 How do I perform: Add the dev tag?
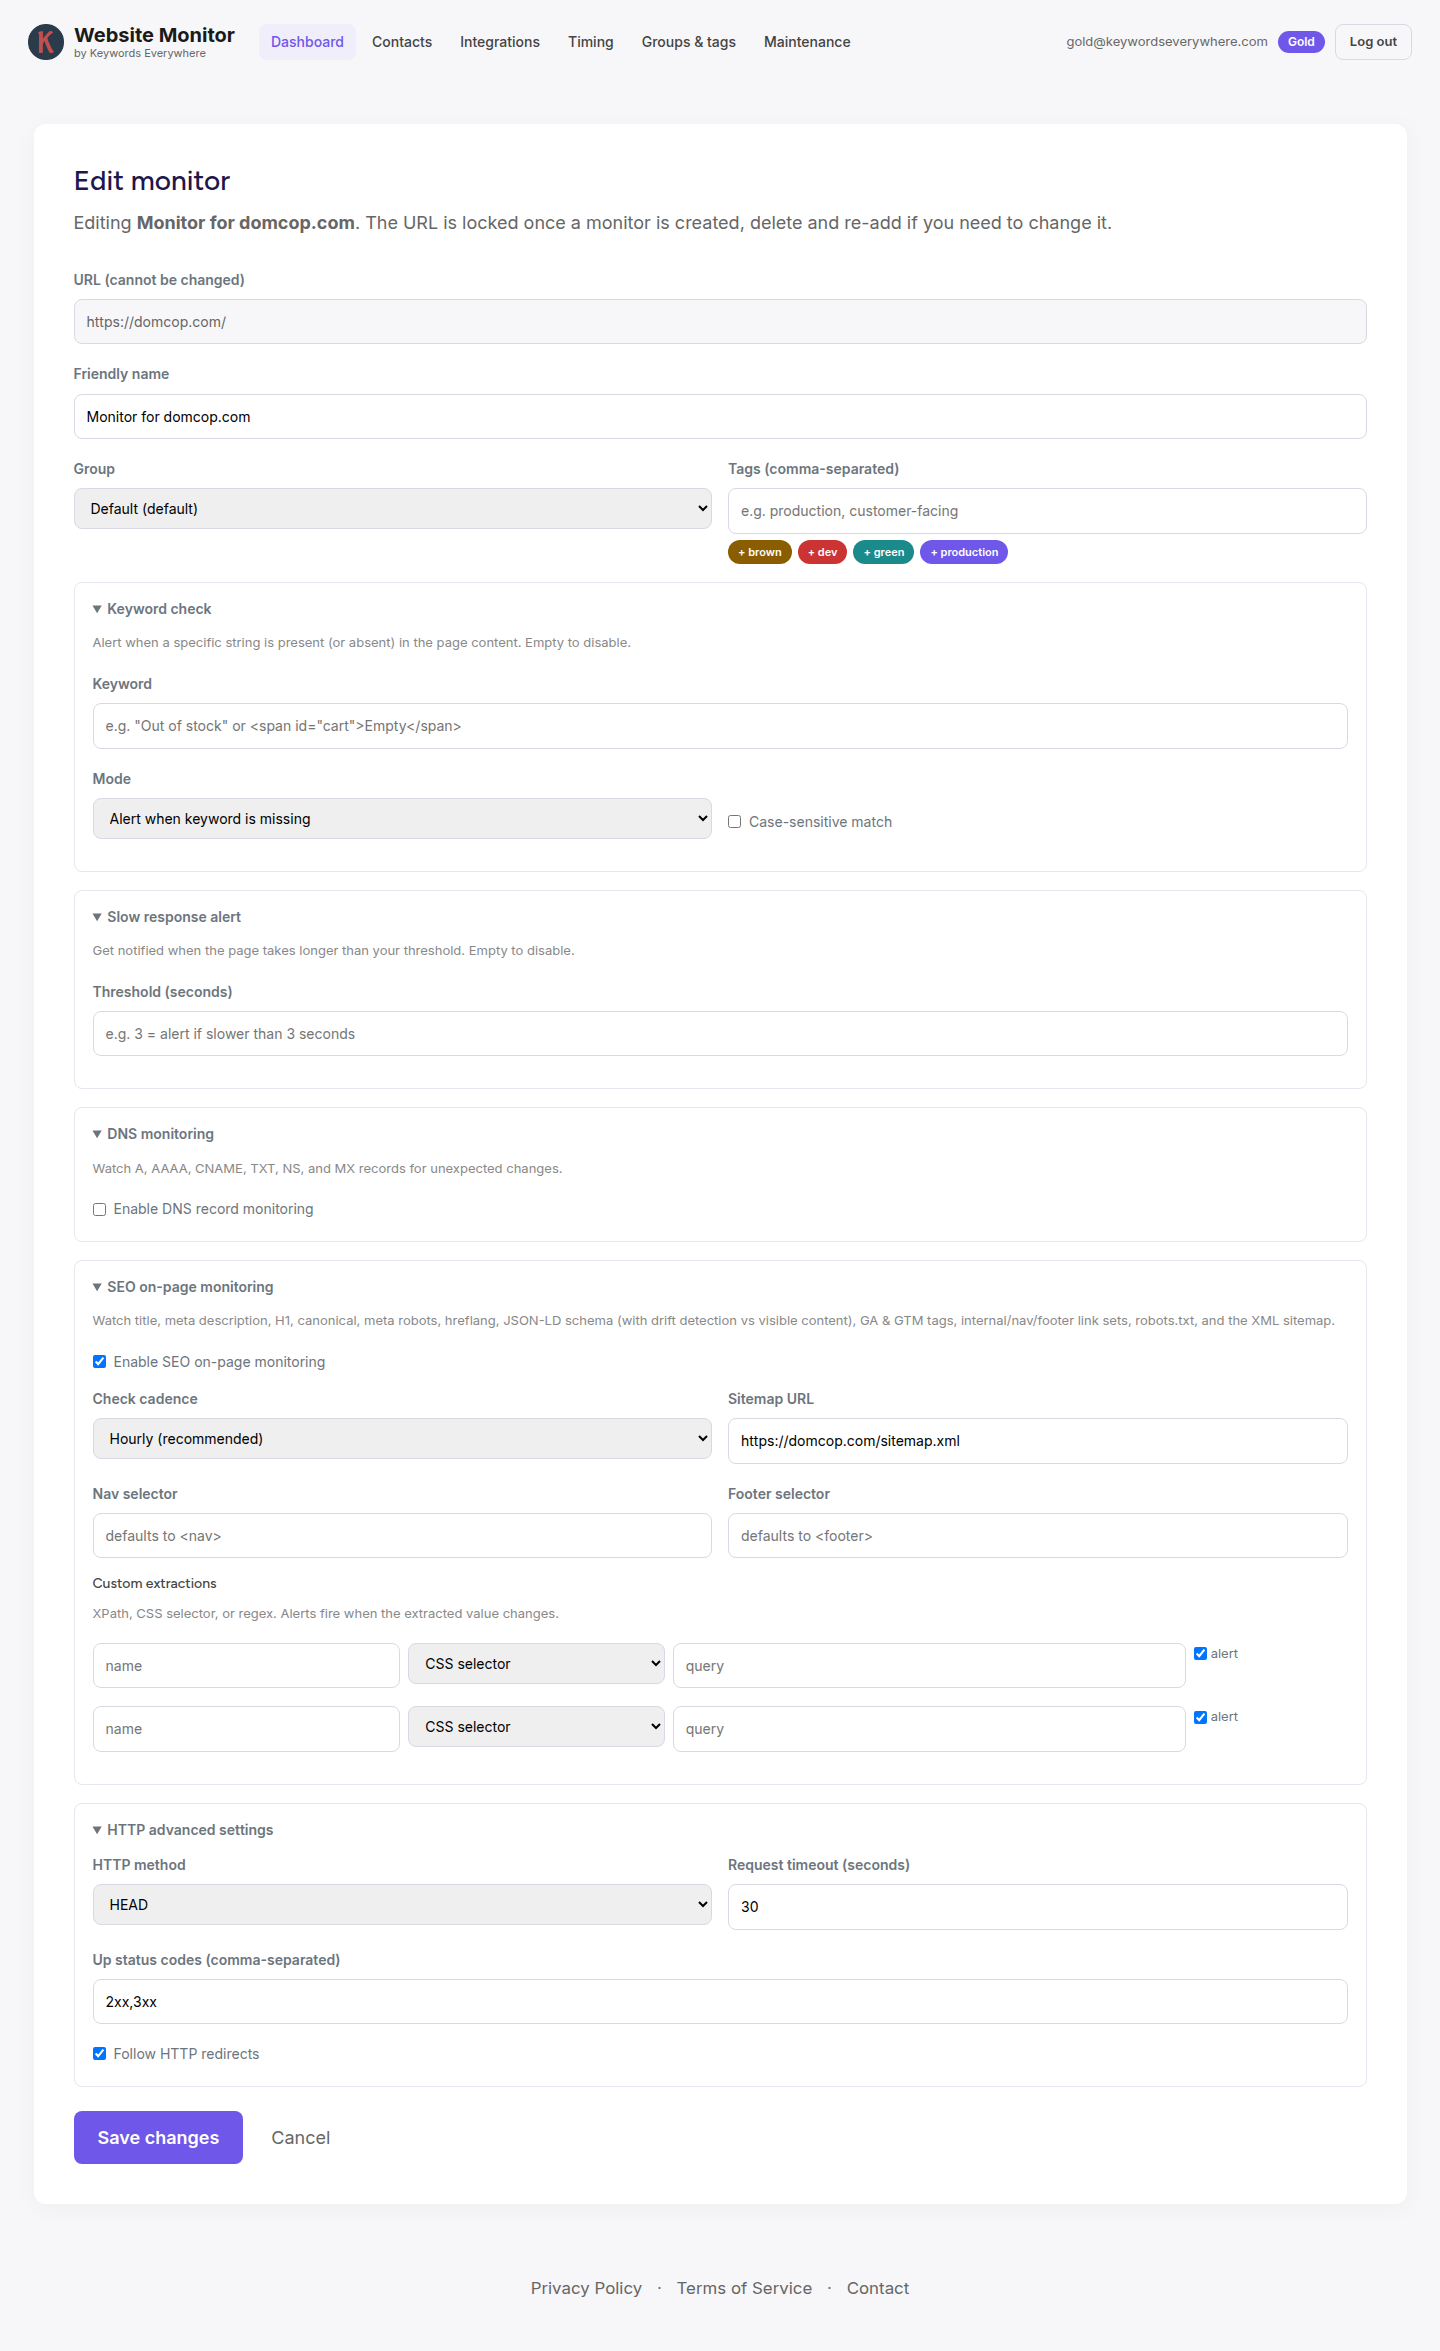(x=822, y=552)
